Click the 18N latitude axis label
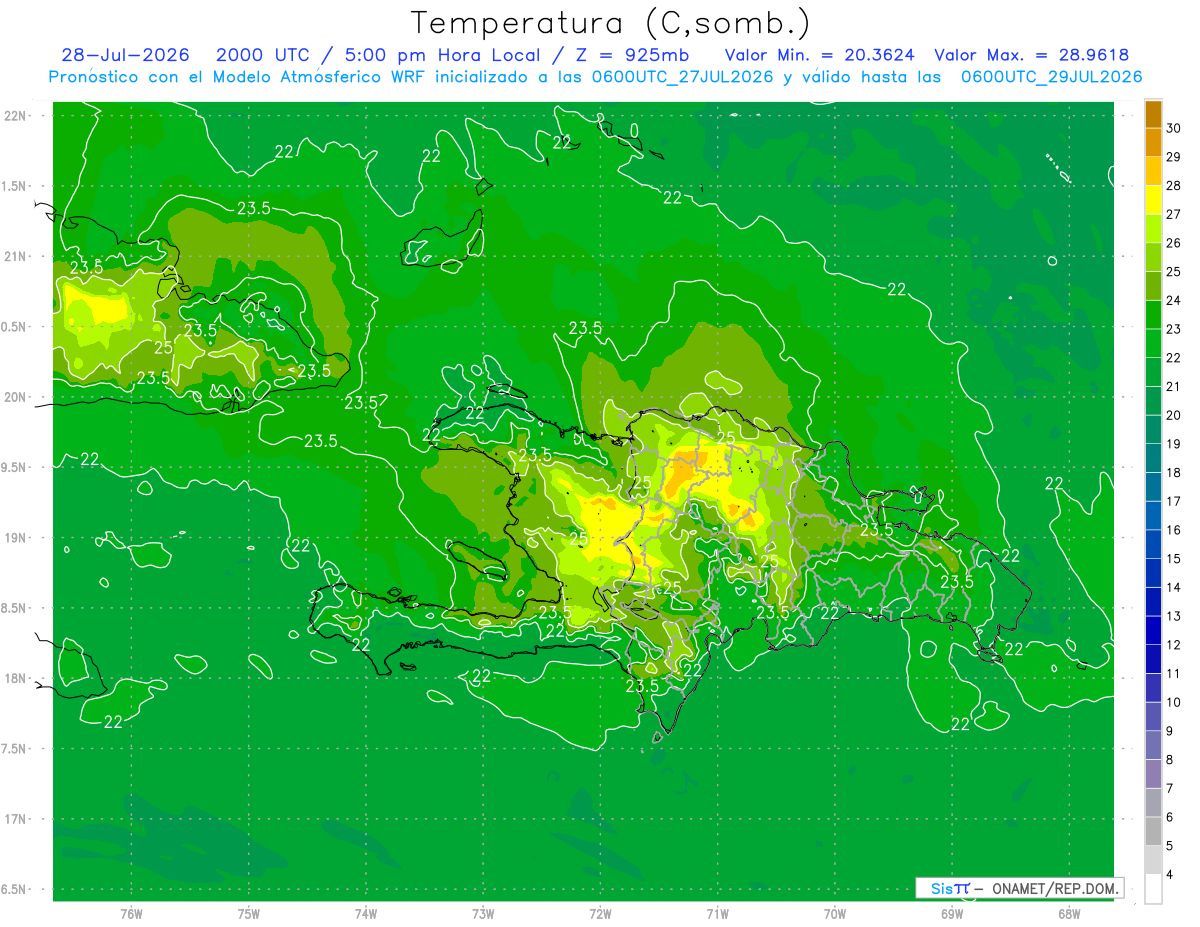Screen dimensions: 1200x927 [15, 678]
